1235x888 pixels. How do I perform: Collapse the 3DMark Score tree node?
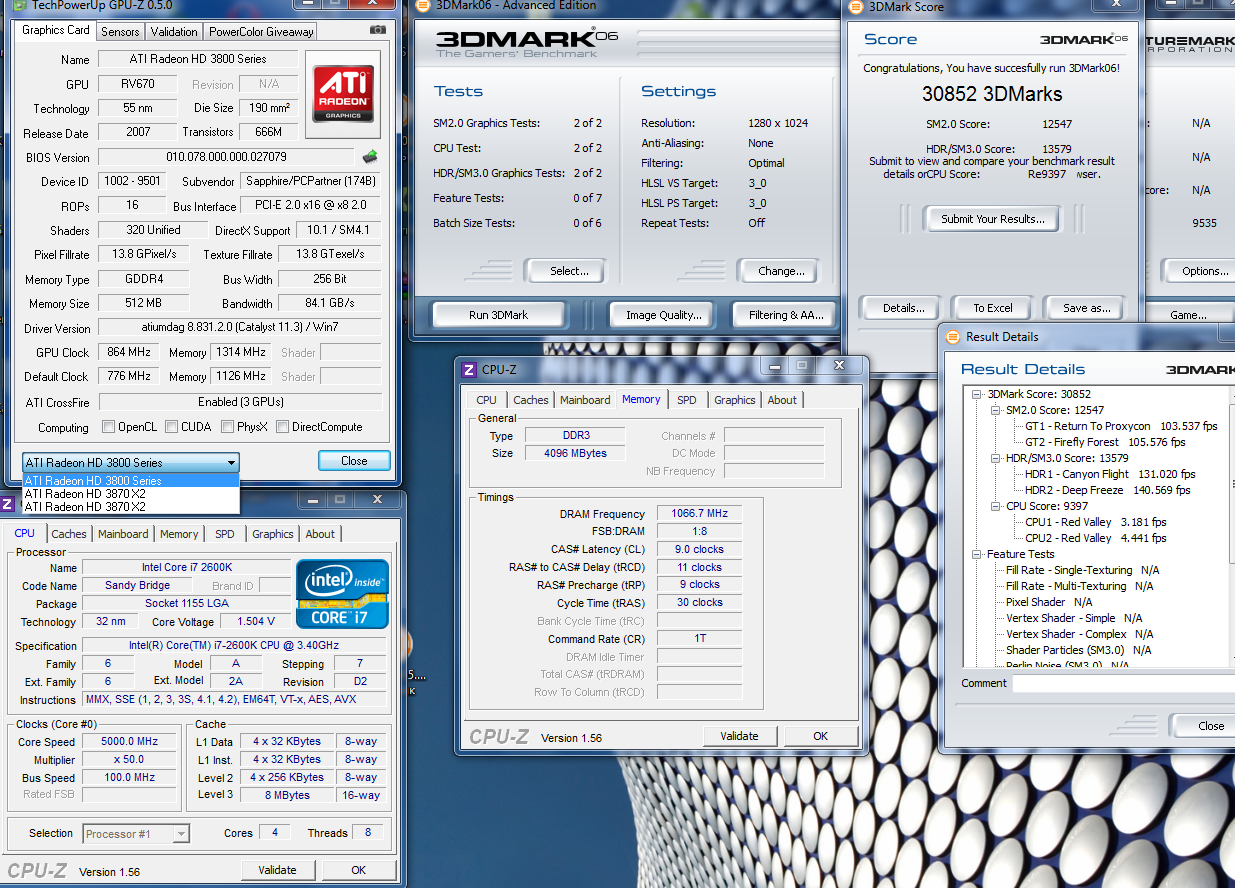pos(979,394)
